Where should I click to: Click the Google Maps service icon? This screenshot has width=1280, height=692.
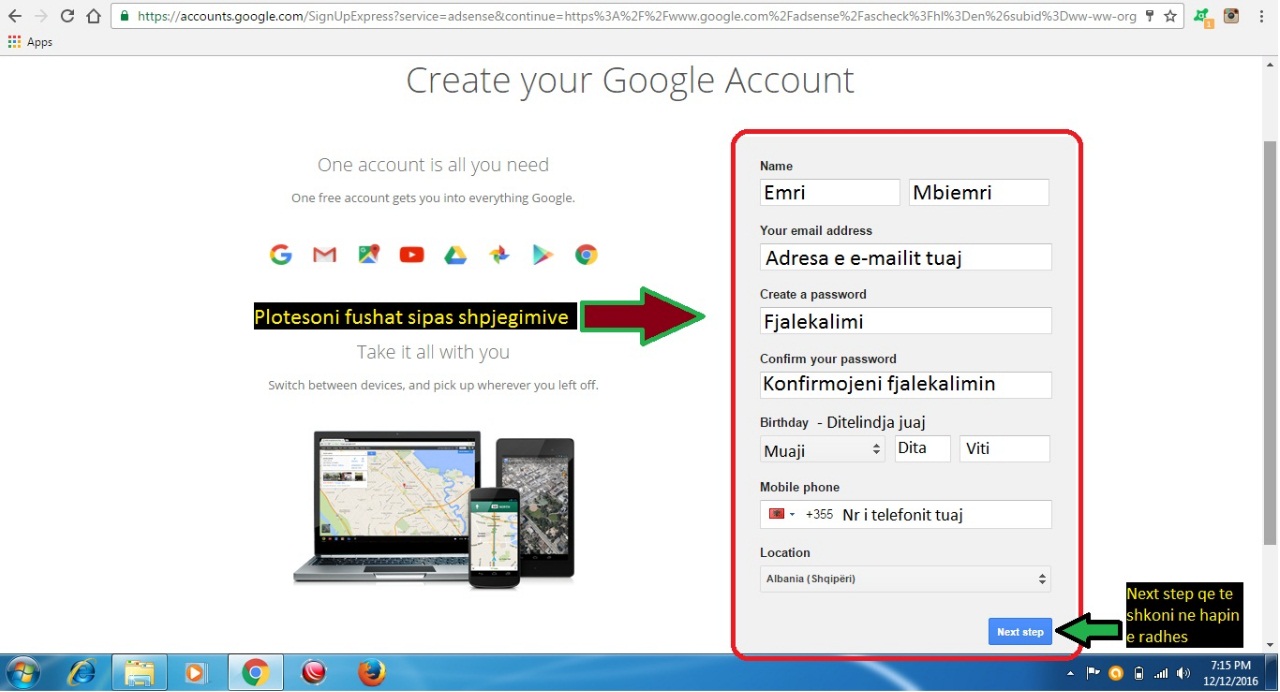pyautogui.click(x=369, y=254)
